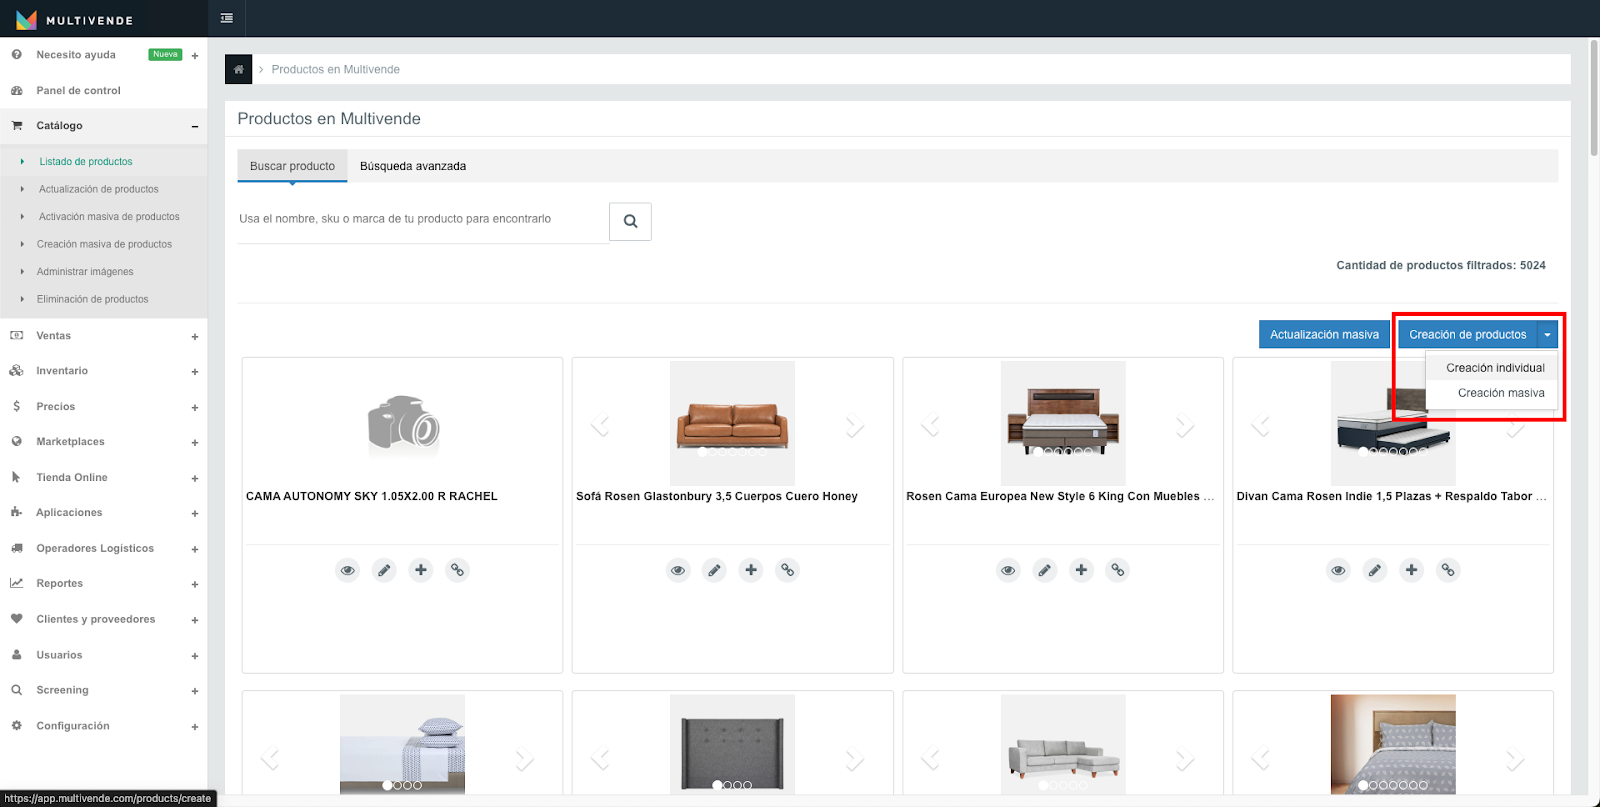Switch to Búsqueda avanzada tab
Image resolution: width=1600 pixels, height=807 pixels.
(x=413, y=166)
